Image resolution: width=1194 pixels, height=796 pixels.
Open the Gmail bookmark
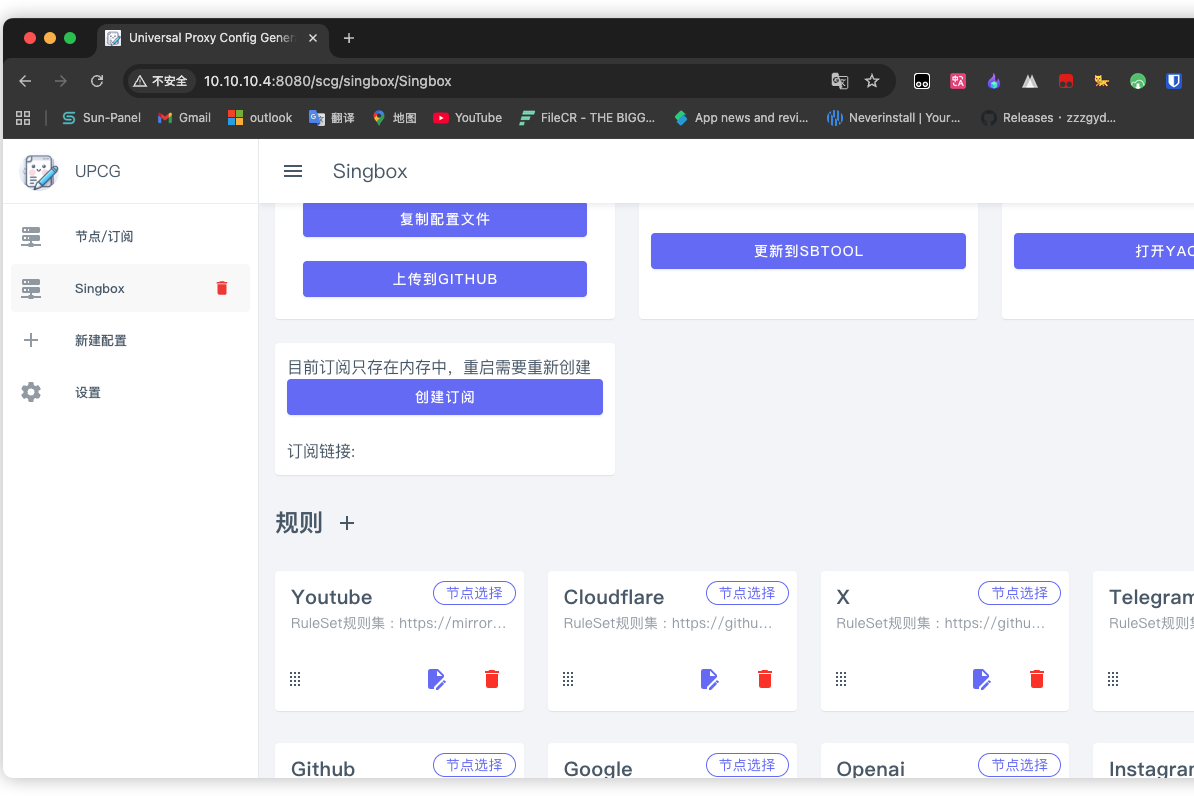[x=184, y=118]
